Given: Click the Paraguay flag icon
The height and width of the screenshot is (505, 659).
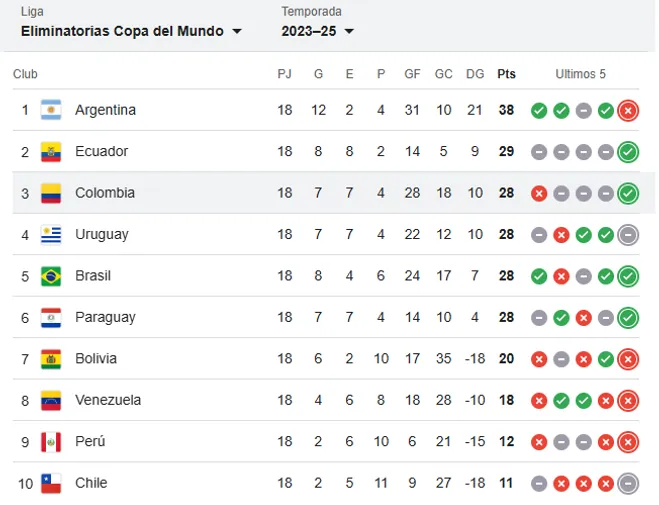Looking at the screenshot, I should click(51, 318).
